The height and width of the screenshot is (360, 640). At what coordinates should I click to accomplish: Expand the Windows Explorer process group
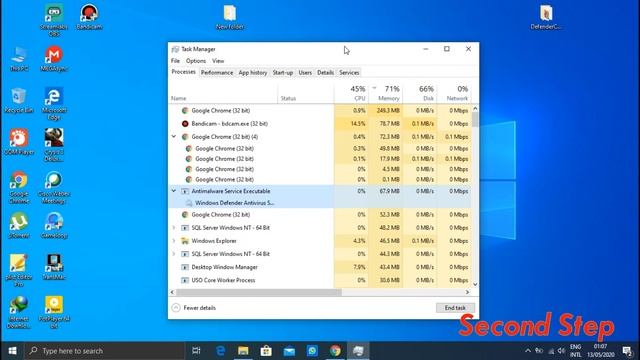coord(174,241)
